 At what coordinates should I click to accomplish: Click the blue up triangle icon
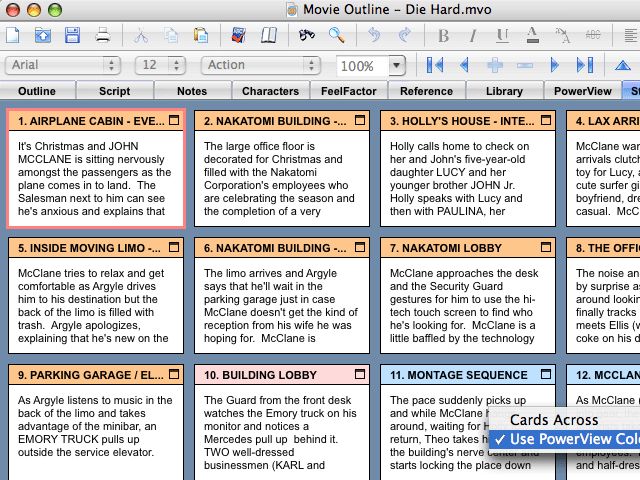[x=622, y=65]
